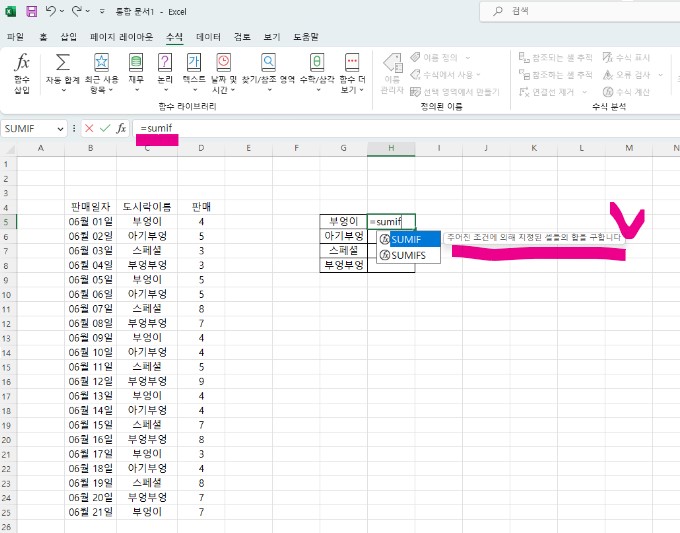
Task: Cancel formula entry with the X icon
Action: point(89,128)
